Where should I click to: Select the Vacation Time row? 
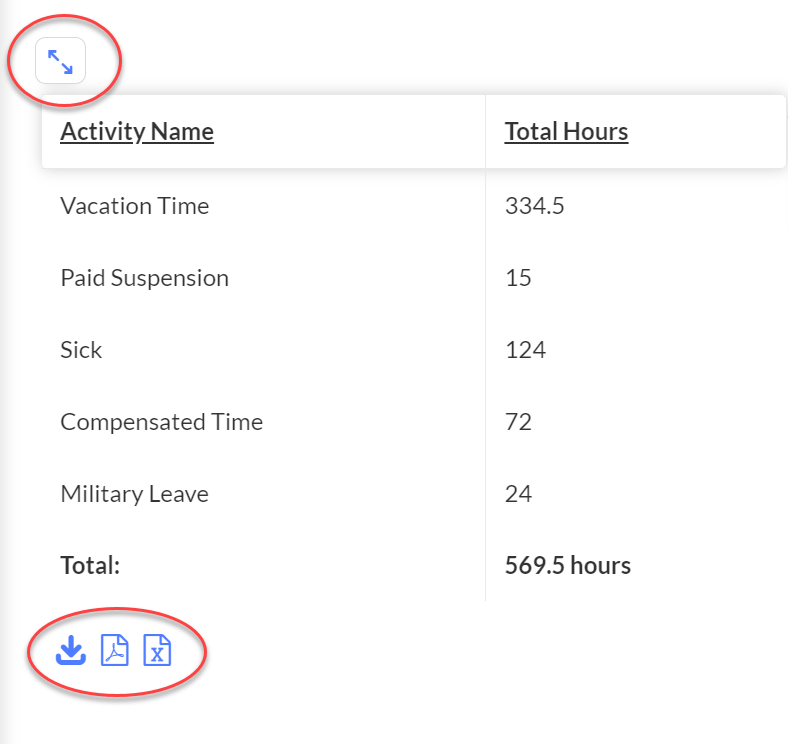pyautogui.click(x=414, y=206)
